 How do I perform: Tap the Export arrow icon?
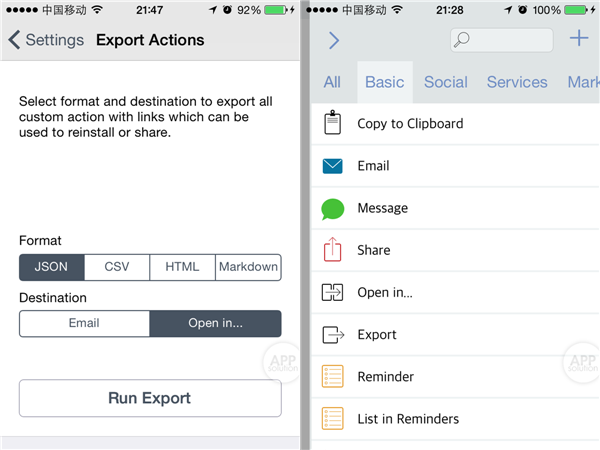coord(332,335)
